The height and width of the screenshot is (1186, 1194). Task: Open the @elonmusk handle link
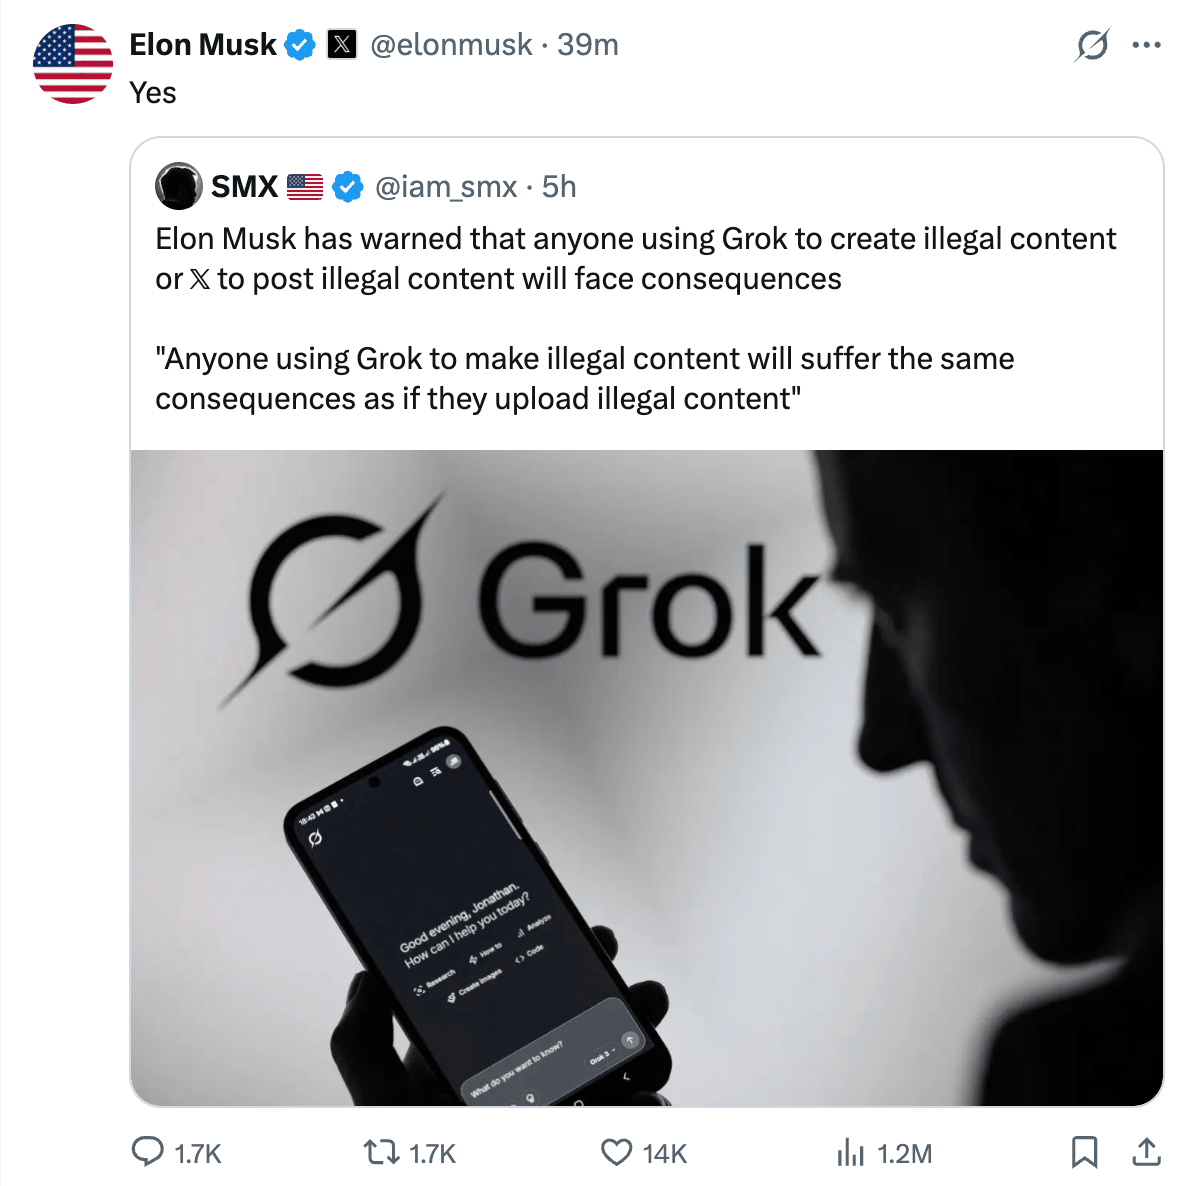tap(451, 45)
